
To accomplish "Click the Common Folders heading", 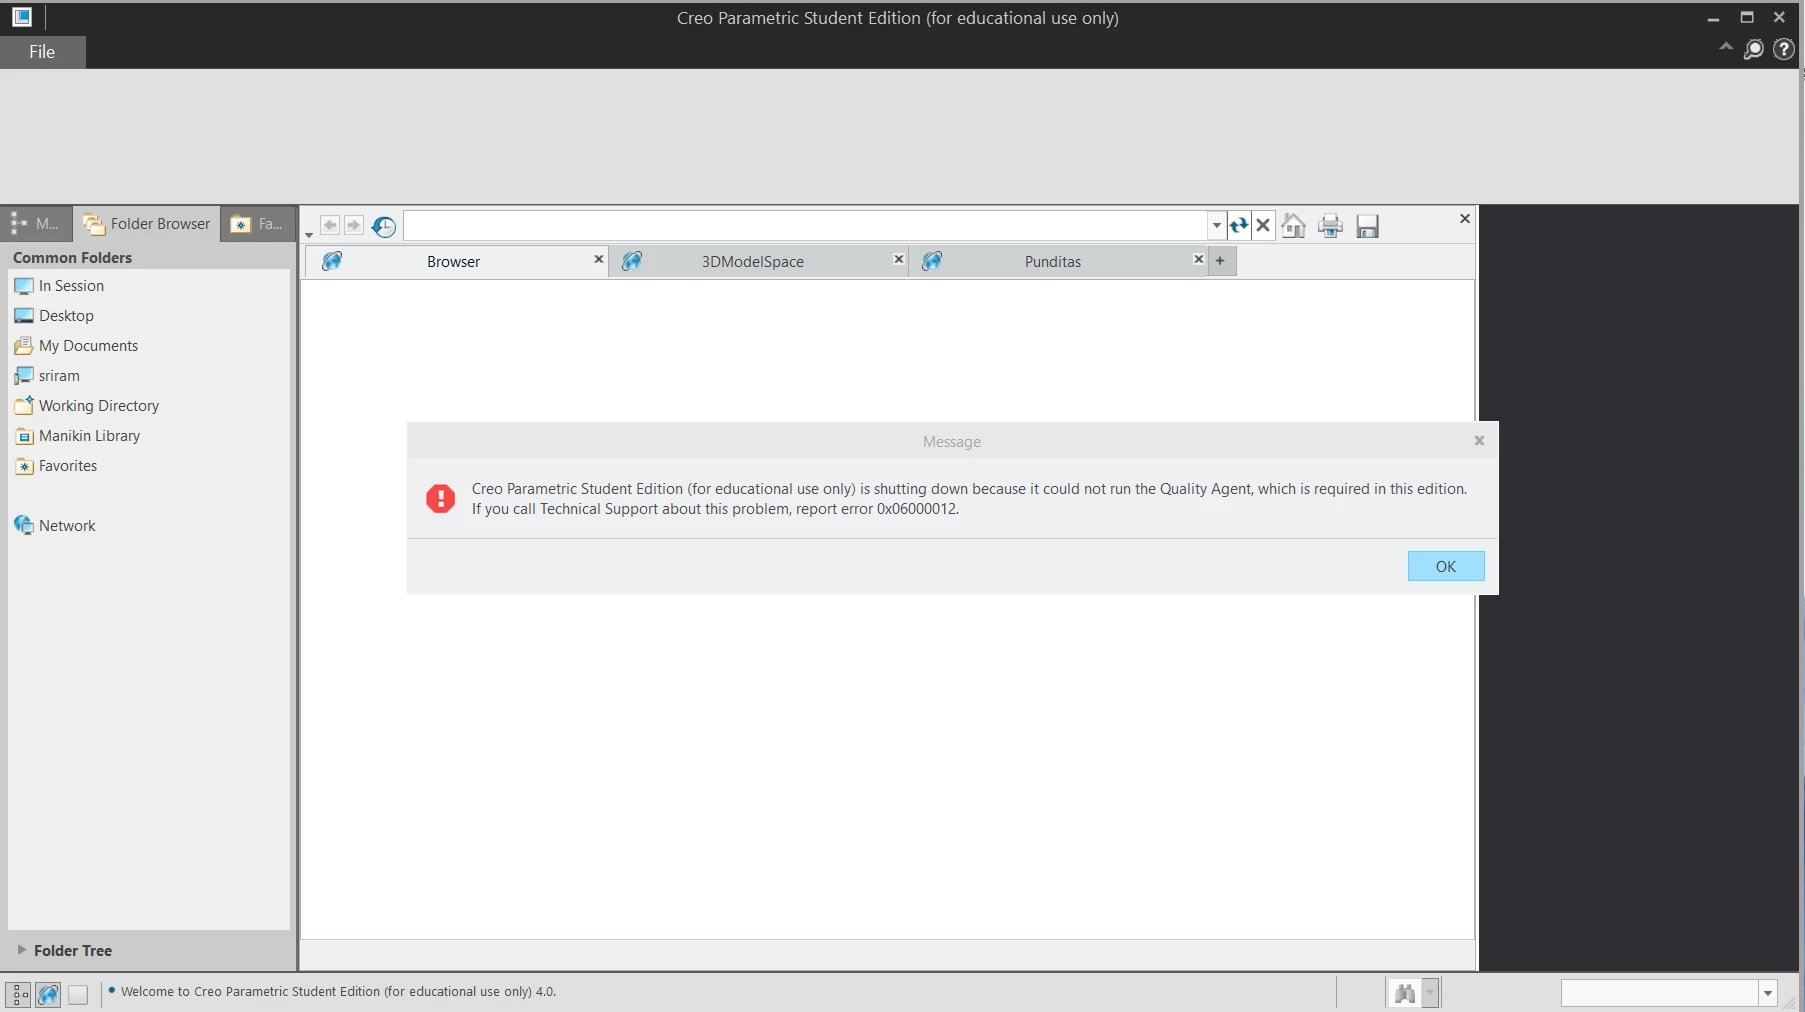I will (72, 258).
